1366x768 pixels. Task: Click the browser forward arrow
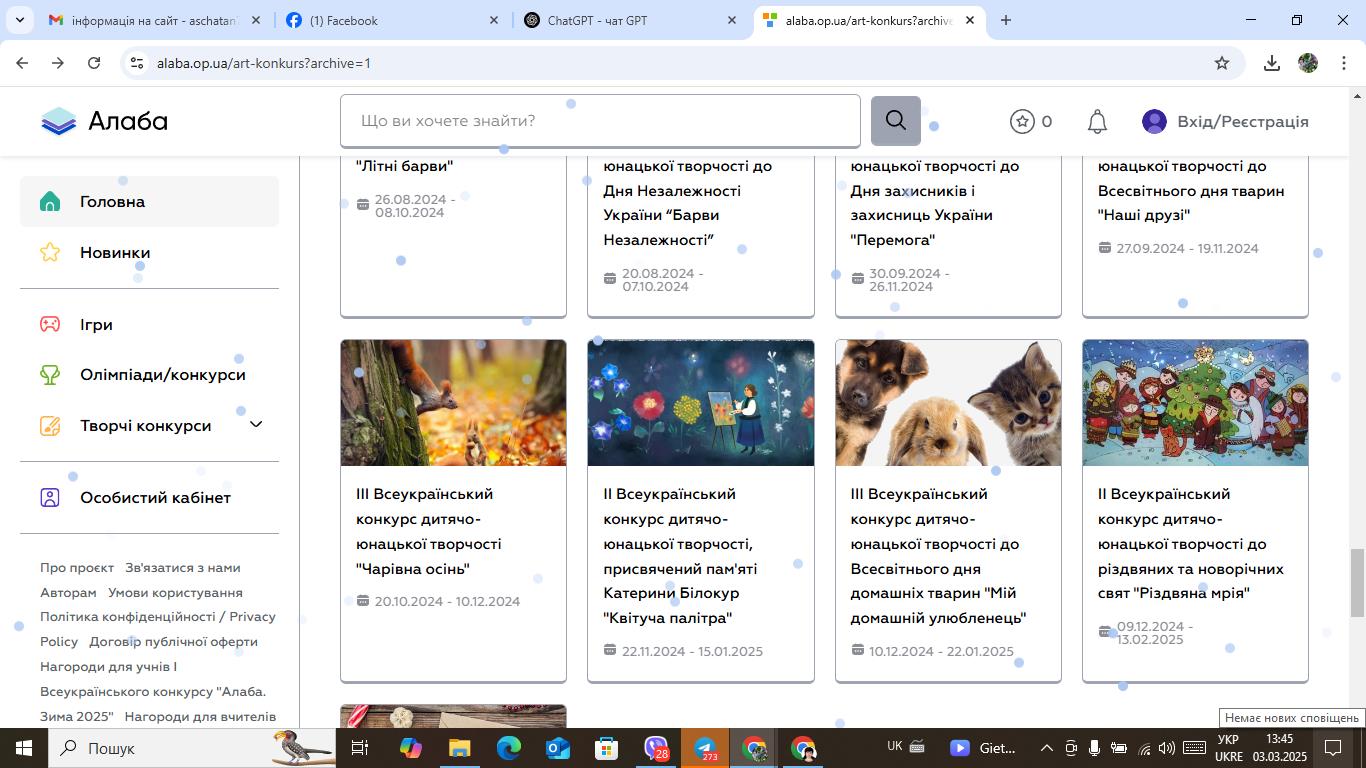point(58,63)
